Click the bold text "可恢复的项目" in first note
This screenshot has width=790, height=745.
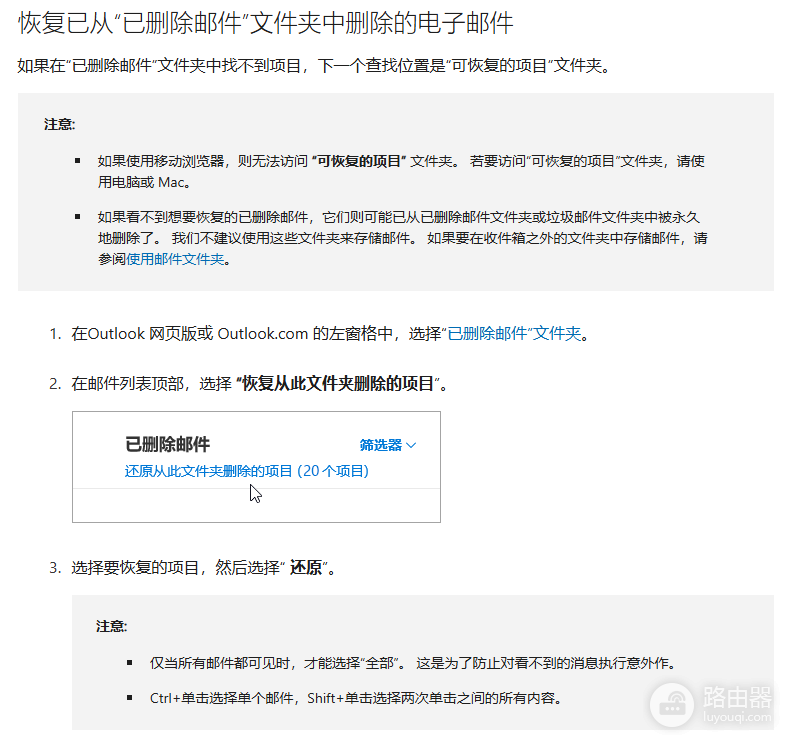click(x=359, y=161)
